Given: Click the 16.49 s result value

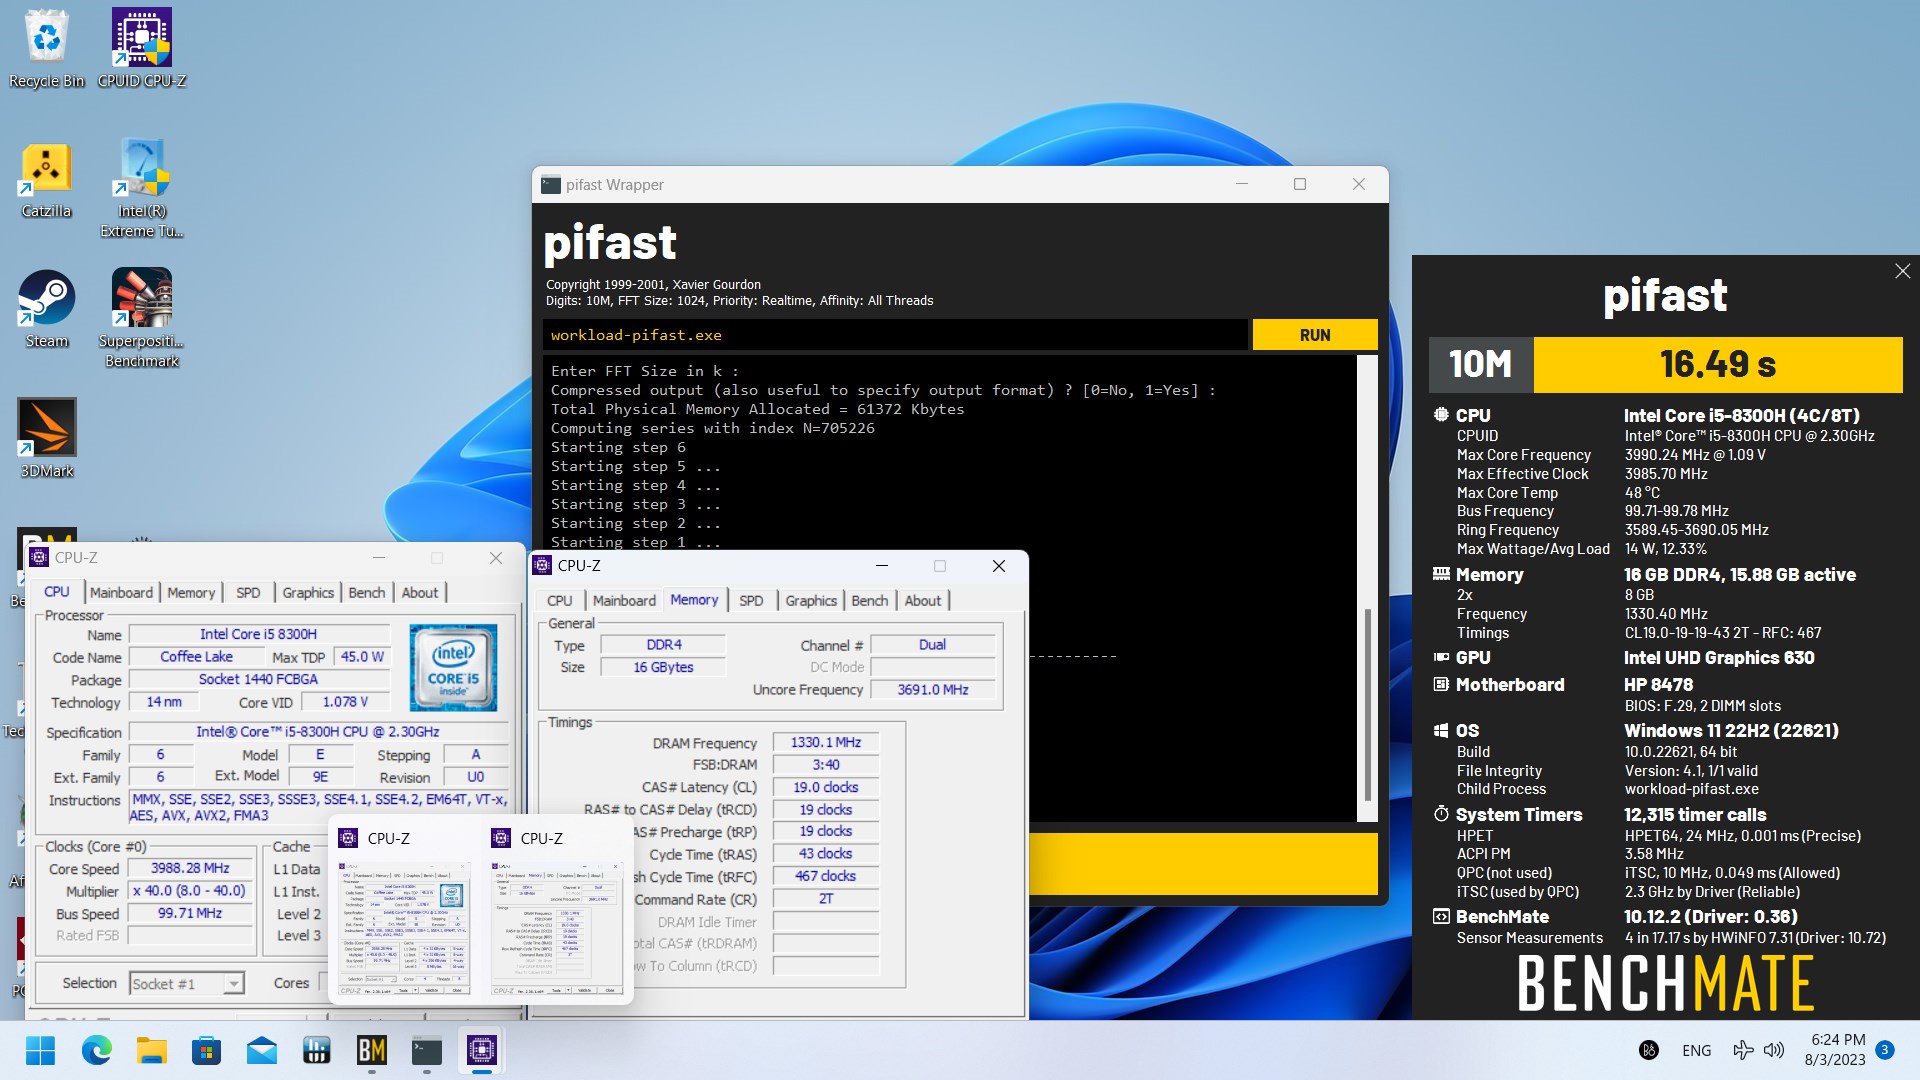Looking at the screenshot, I should [1718, 364].
